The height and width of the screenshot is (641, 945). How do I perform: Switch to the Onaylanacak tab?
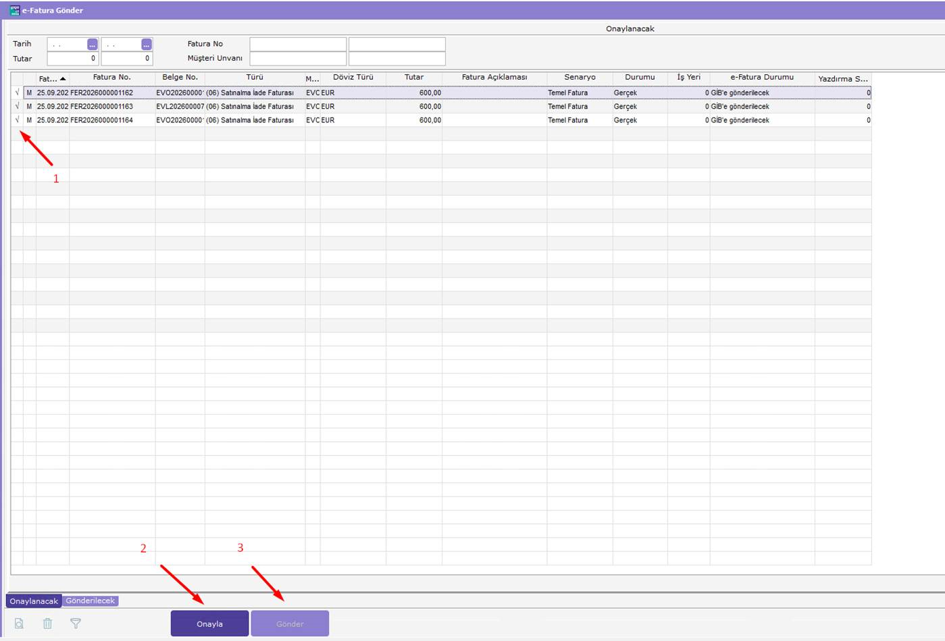(34, 601)
